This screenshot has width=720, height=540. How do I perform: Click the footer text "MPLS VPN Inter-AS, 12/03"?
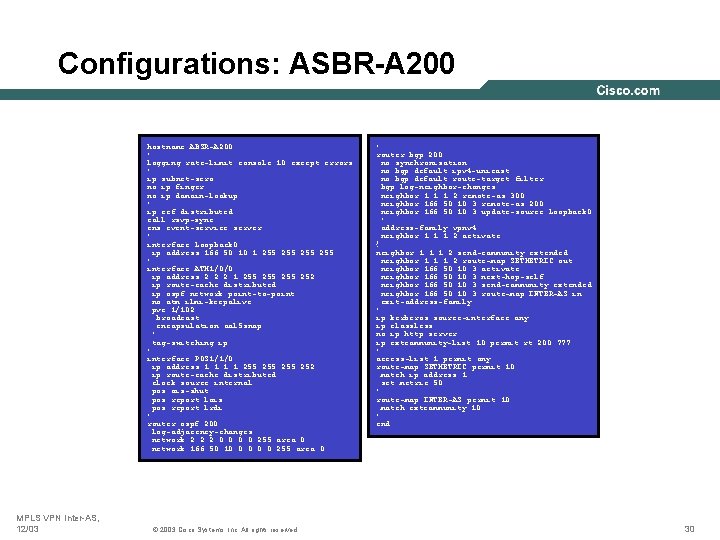coord(58,523)
